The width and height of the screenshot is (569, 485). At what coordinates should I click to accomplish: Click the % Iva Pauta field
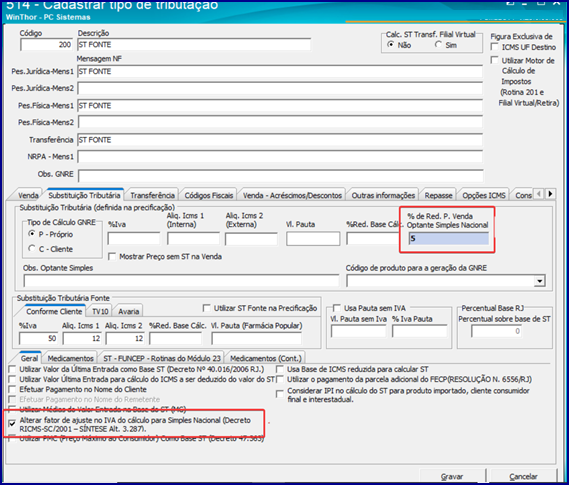(x=419, y=331)
